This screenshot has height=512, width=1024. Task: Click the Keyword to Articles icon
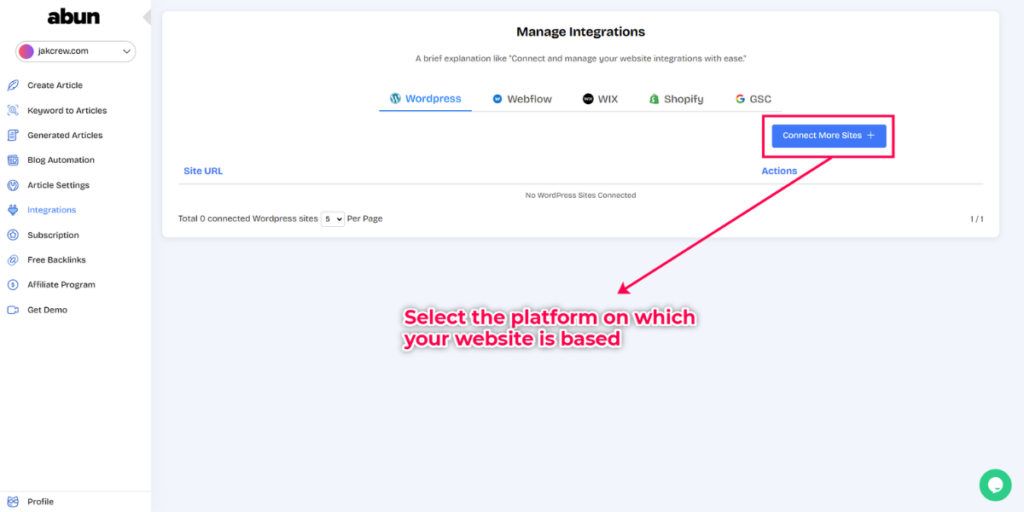pyautogui.click(x=12, y=110)
